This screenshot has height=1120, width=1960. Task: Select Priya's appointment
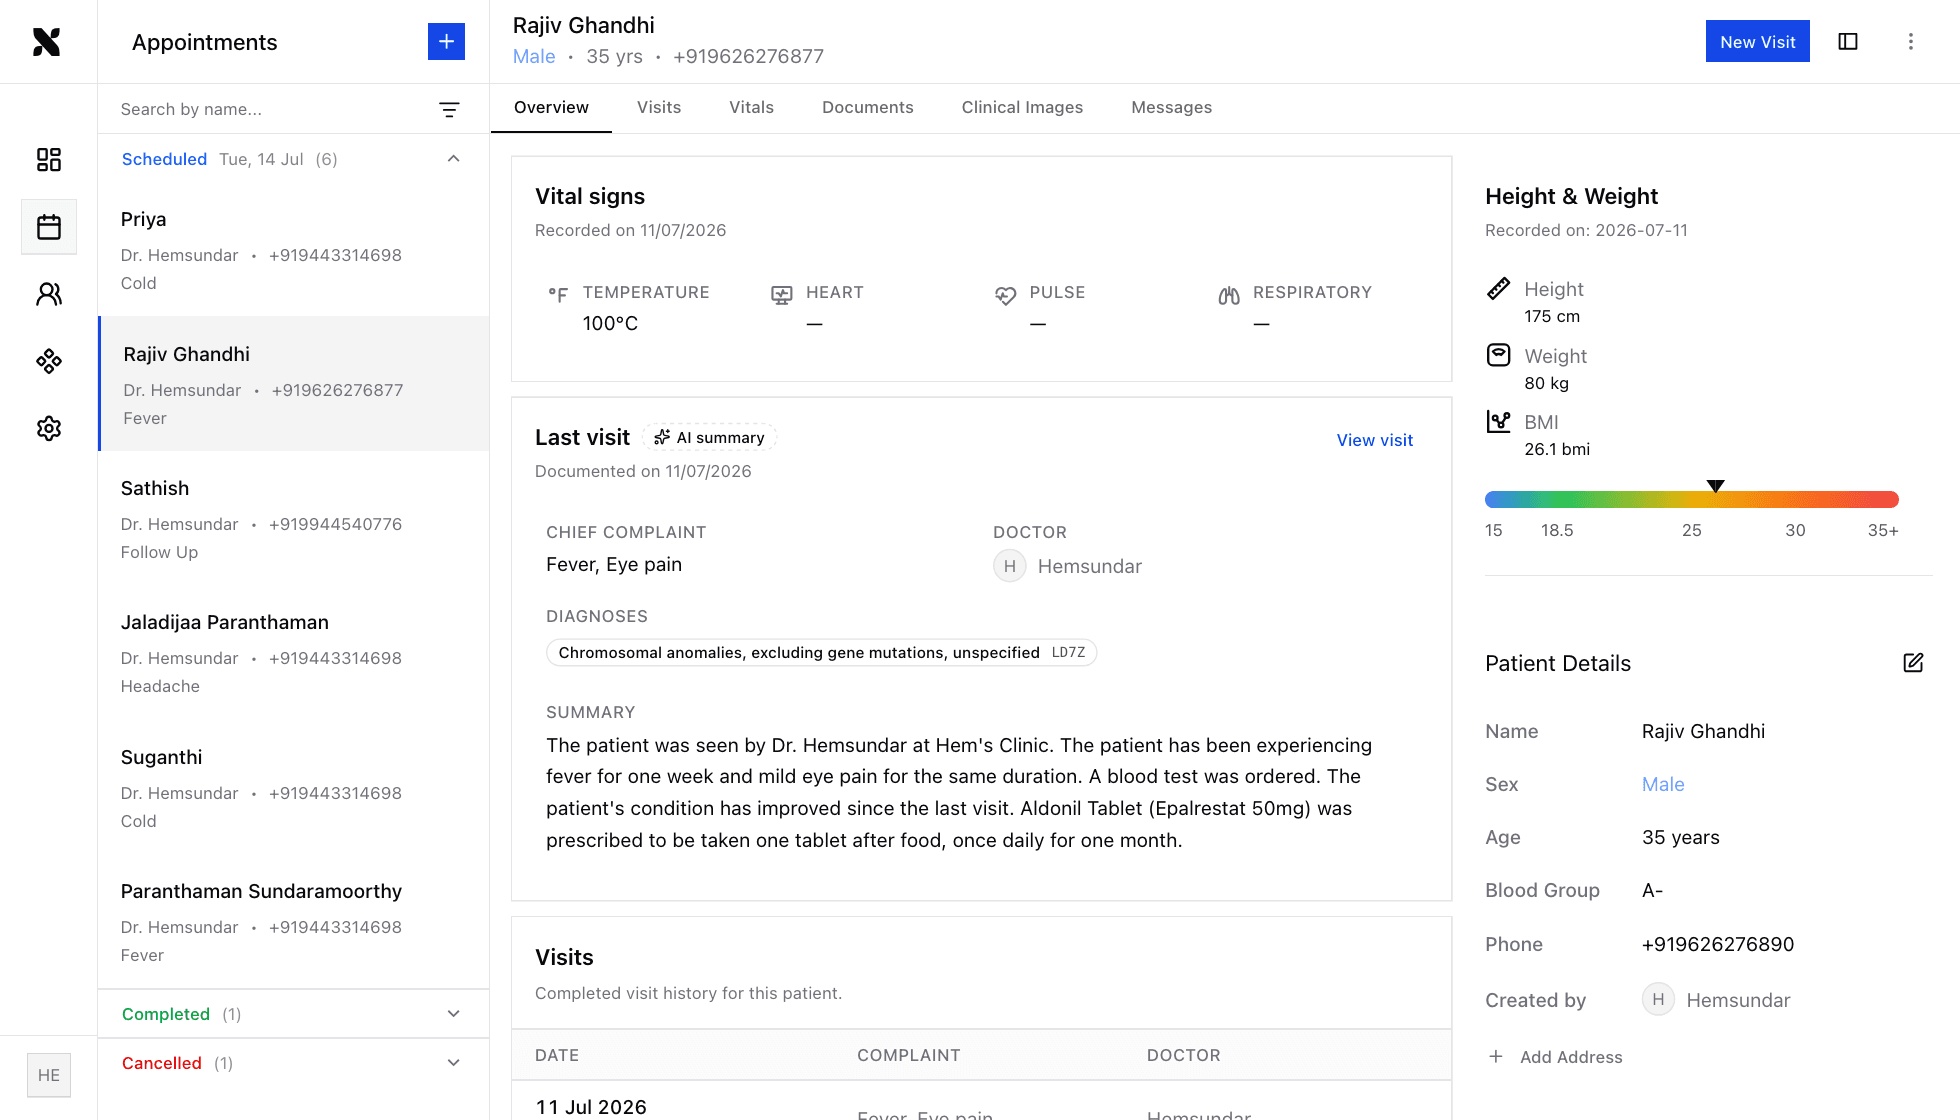(293, 250)
